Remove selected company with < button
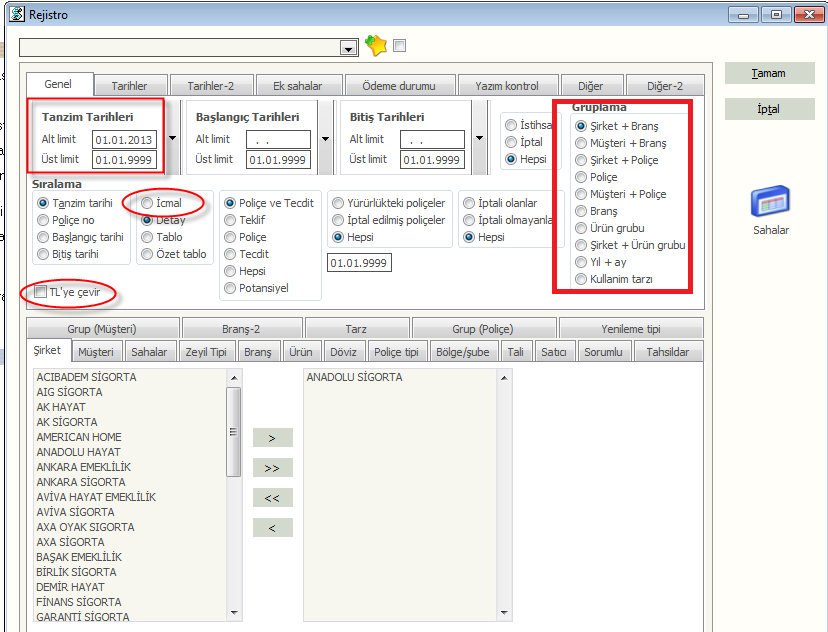Image resolution: width=828 pixels, height=632 pixels. [x=272, y=528]
